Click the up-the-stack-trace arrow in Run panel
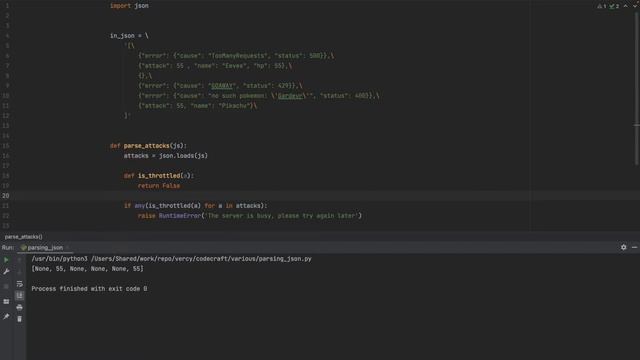640x360 pixels. pyautogui.click(x=19, y=260)
